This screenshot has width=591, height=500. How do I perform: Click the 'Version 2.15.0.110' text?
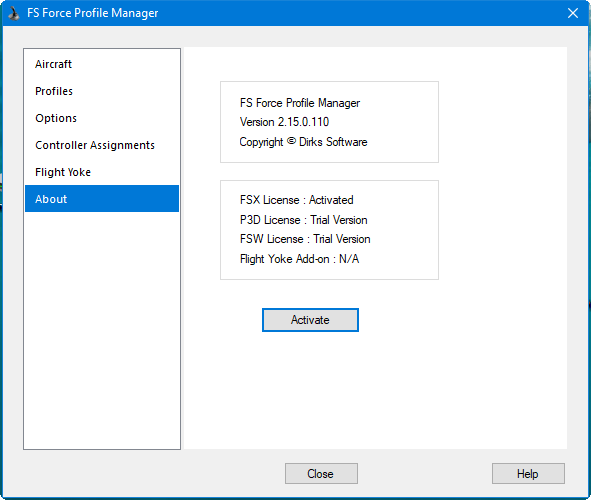click(x=284, y=122)
